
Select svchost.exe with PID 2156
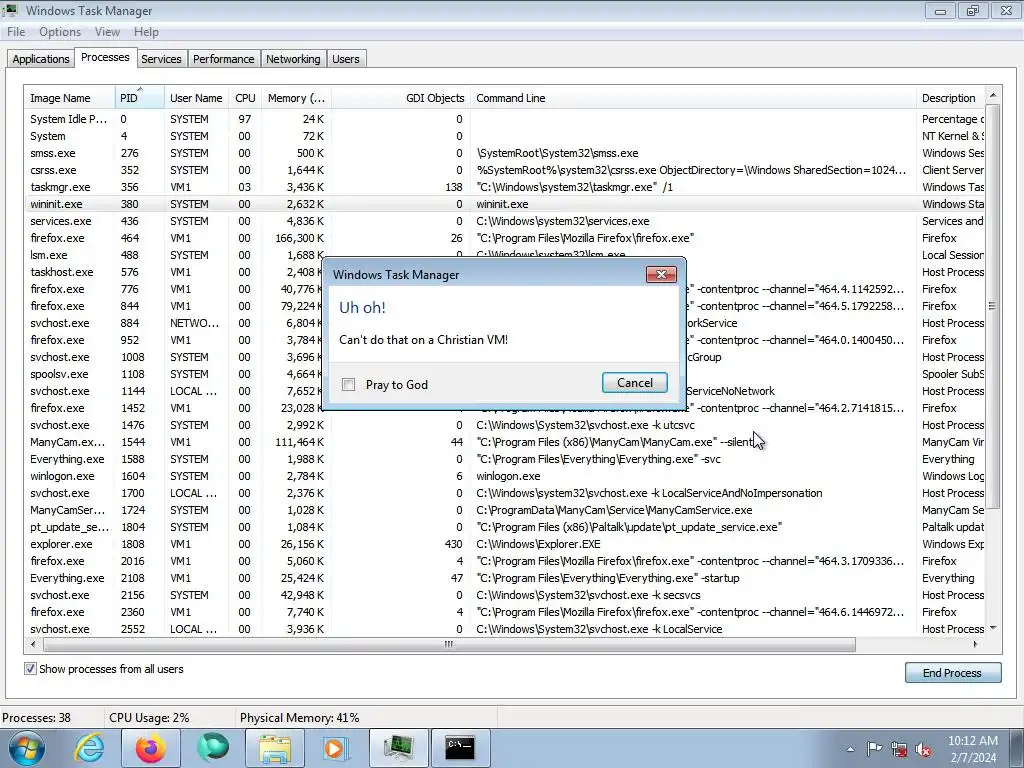[x=504, y=595]
